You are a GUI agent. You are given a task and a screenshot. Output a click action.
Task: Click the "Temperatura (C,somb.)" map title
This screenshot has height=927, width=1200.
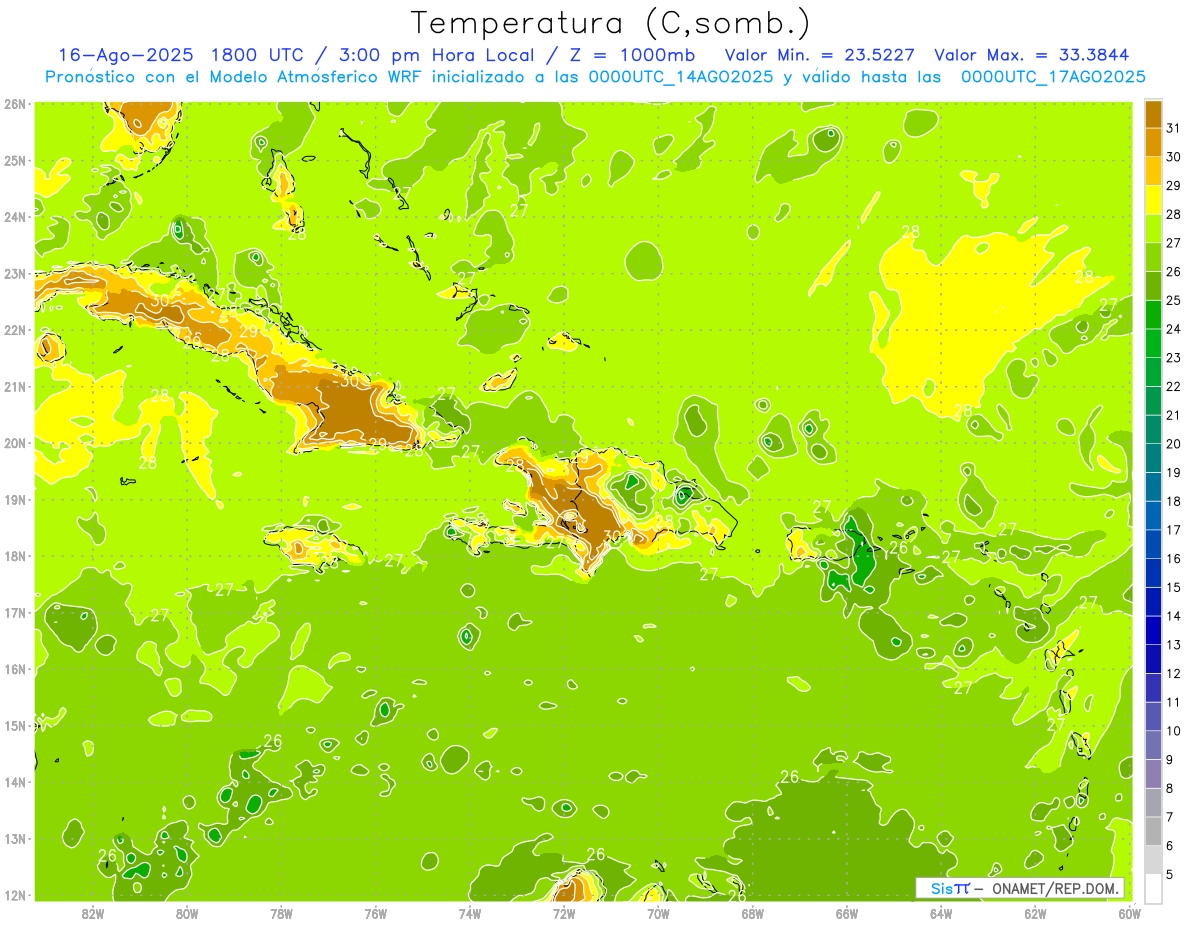611,23
